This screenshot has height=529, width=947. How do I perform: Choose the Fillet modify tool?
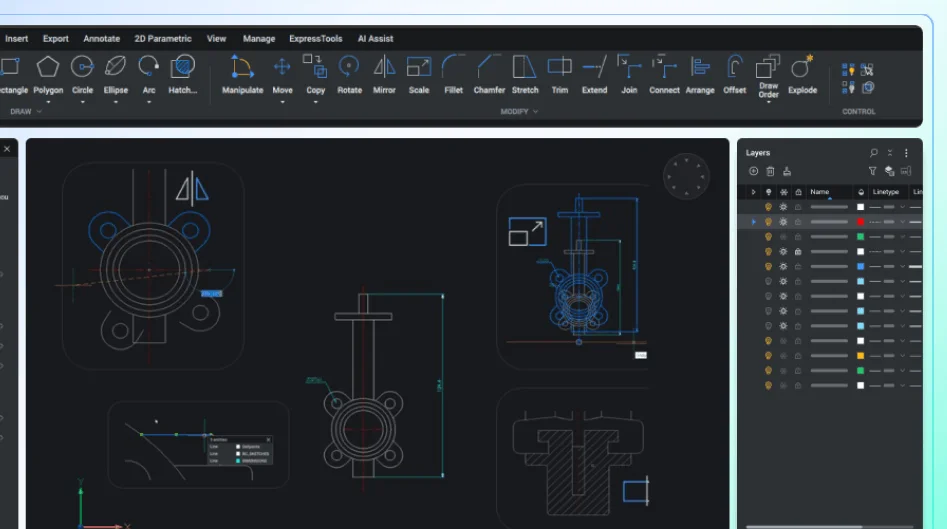454,67
